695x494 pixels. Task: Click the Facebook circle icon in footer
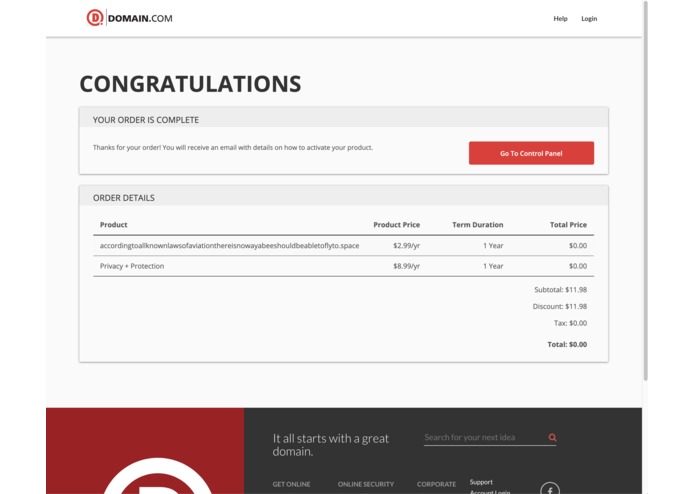(550, 490)
